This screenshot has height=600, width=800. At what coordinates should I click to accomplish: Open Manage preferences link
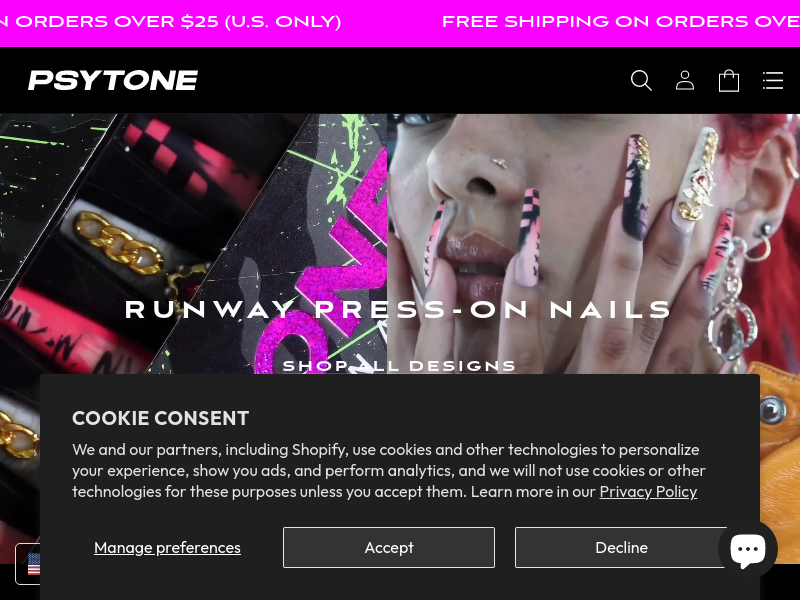tap(167, 547)
